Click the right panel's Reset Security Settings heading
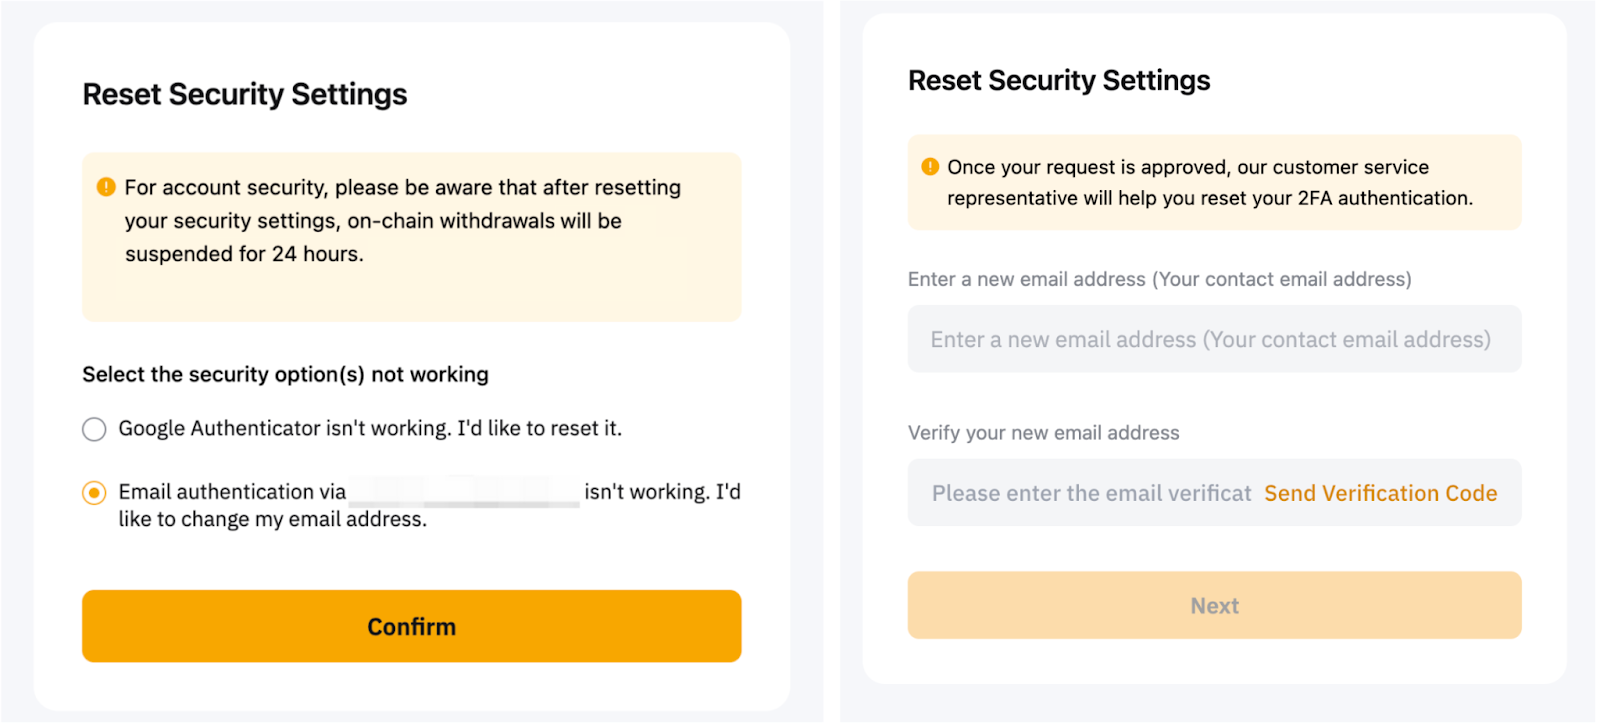1600x723 pixels. pos(1059,80)
